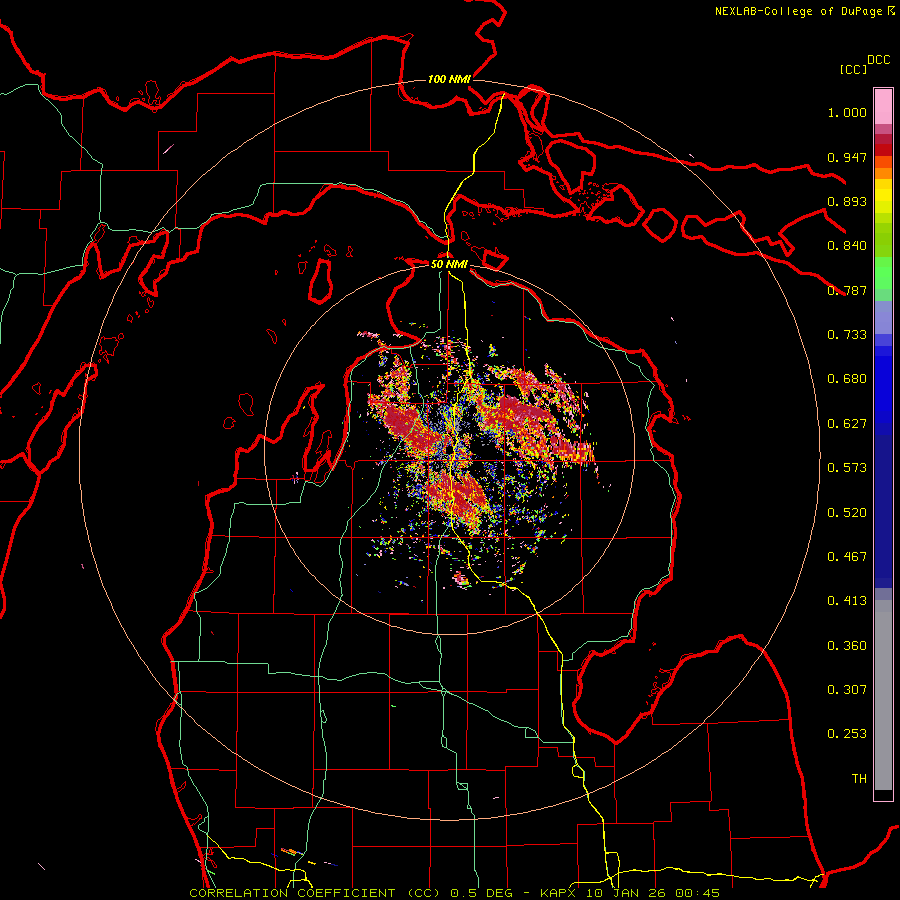Click the CORRELATION COEFFICIENT (CC) caption text
Viewport: 900px width, 900px height.
click(315, 893)
